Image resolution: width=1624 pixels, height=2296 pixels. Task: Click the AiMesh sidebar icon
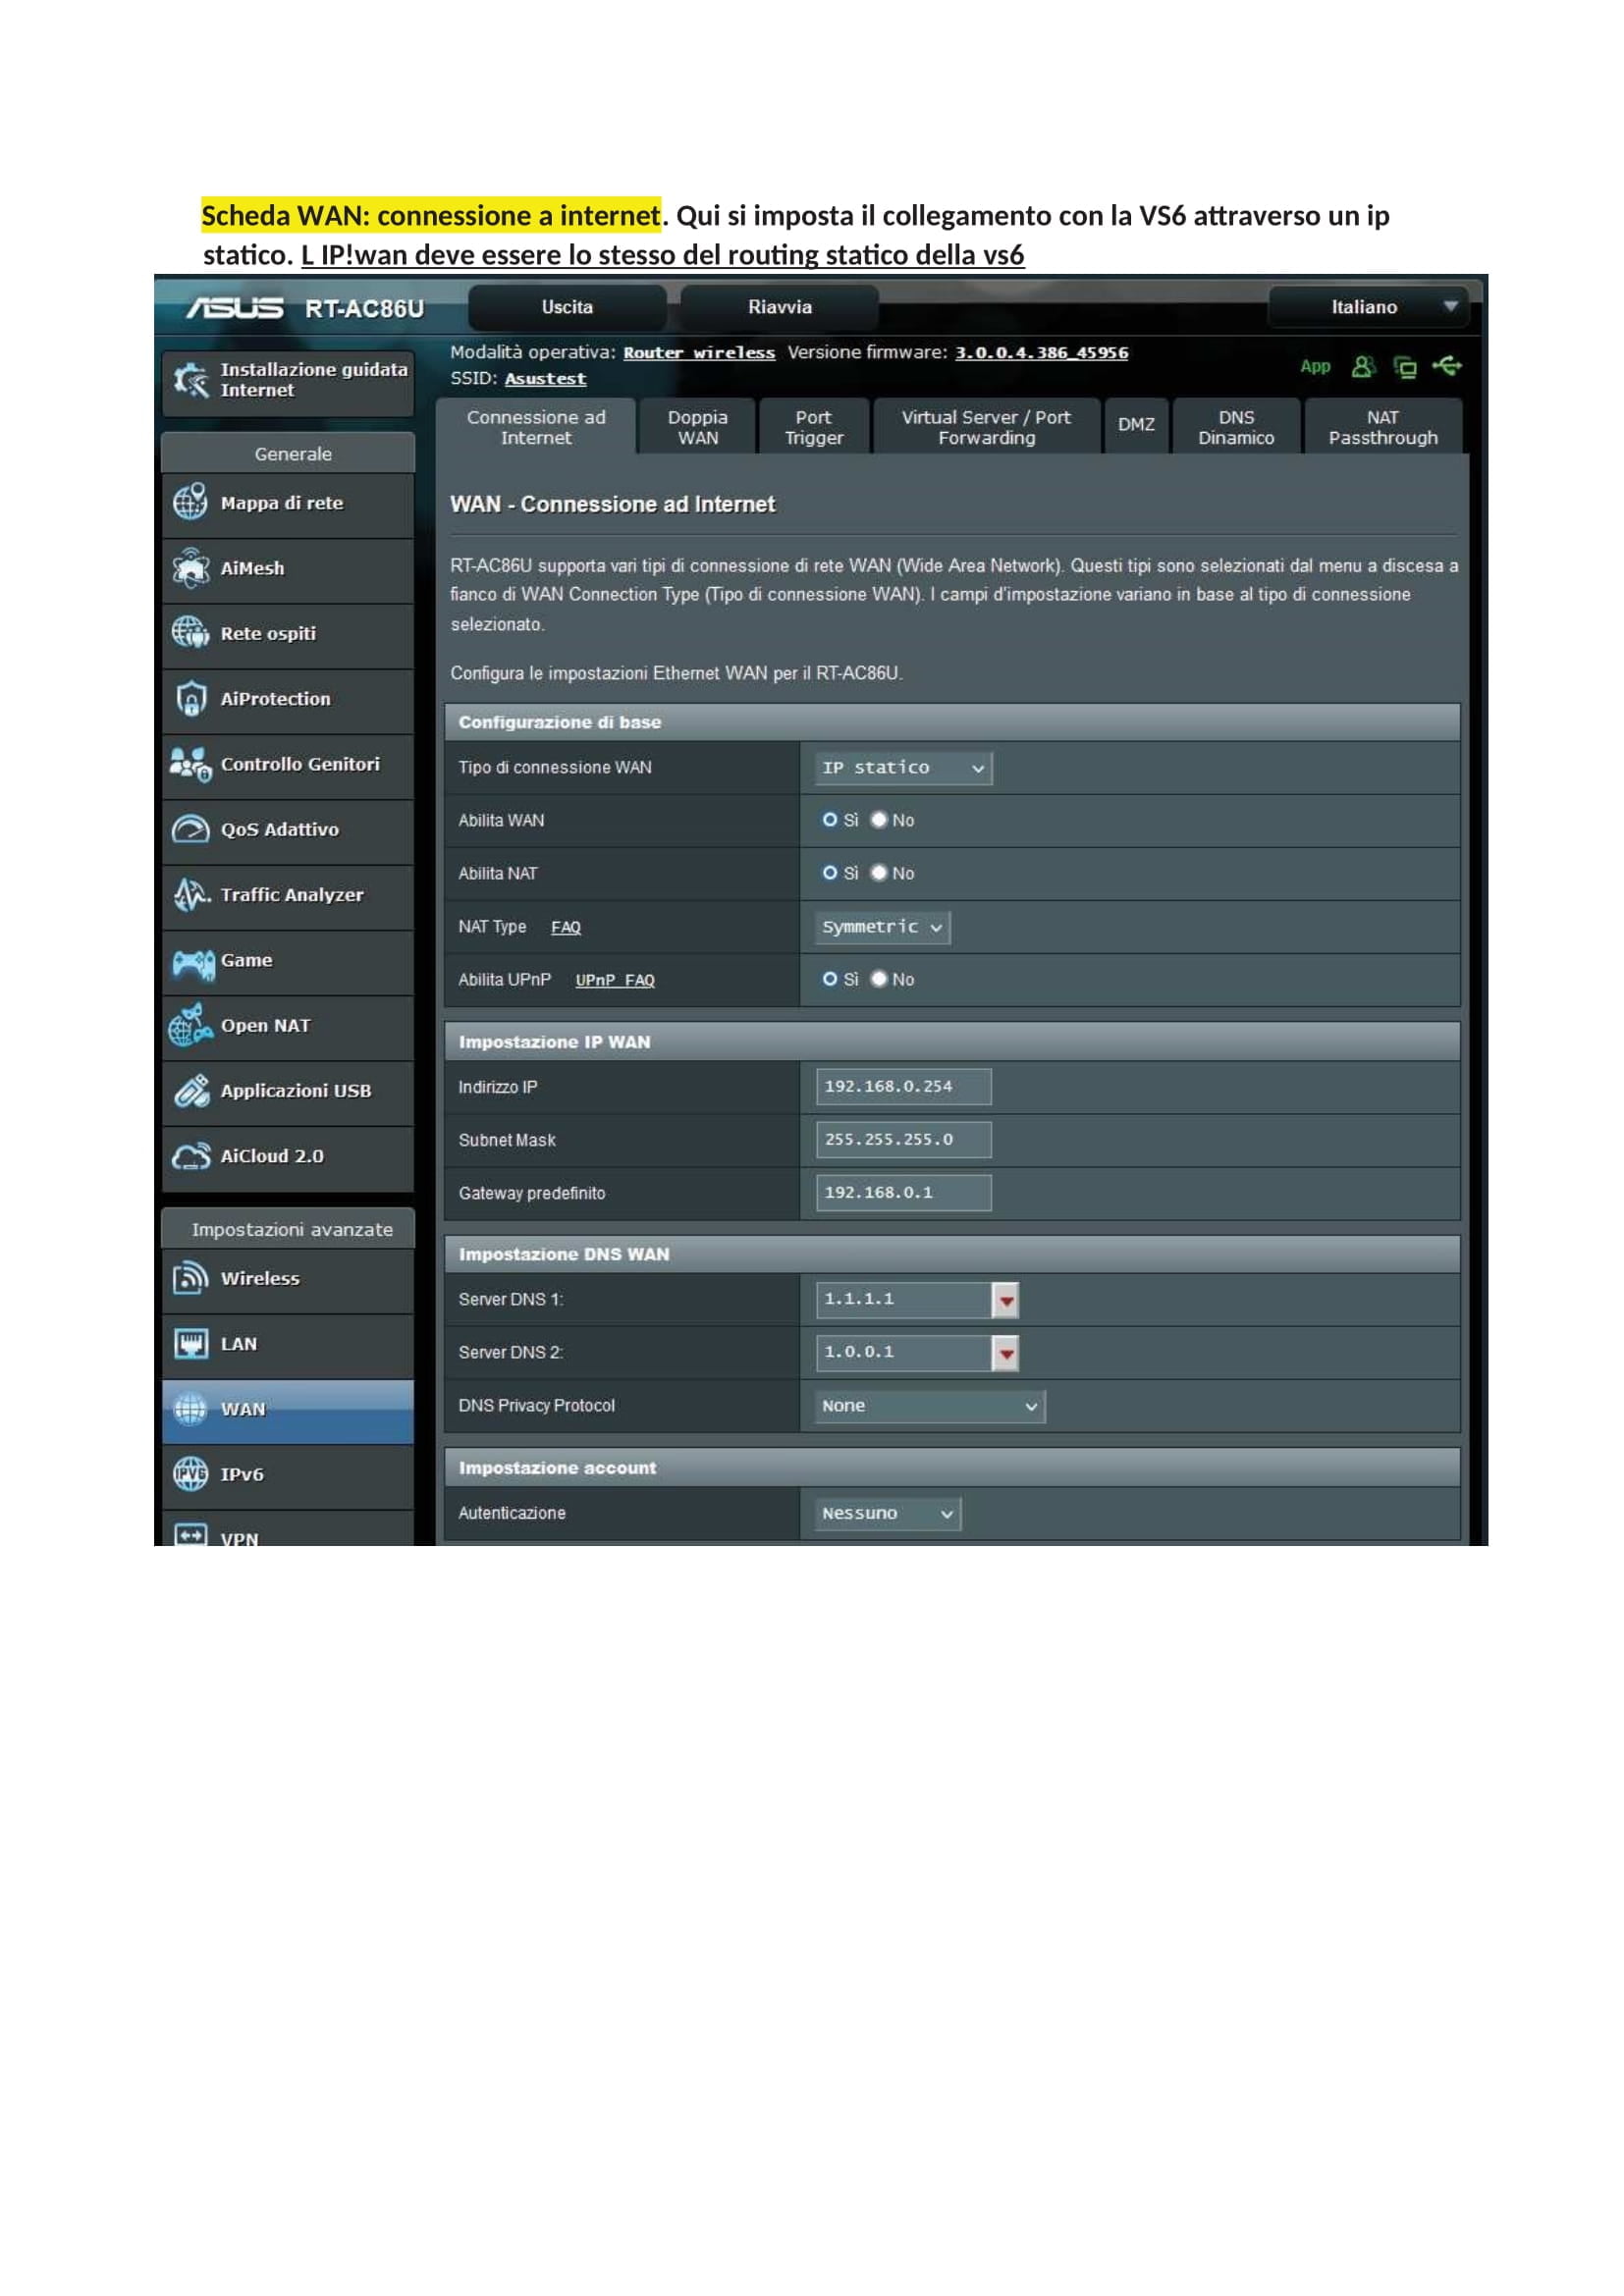pyautogui.click(x=190, y=568)
